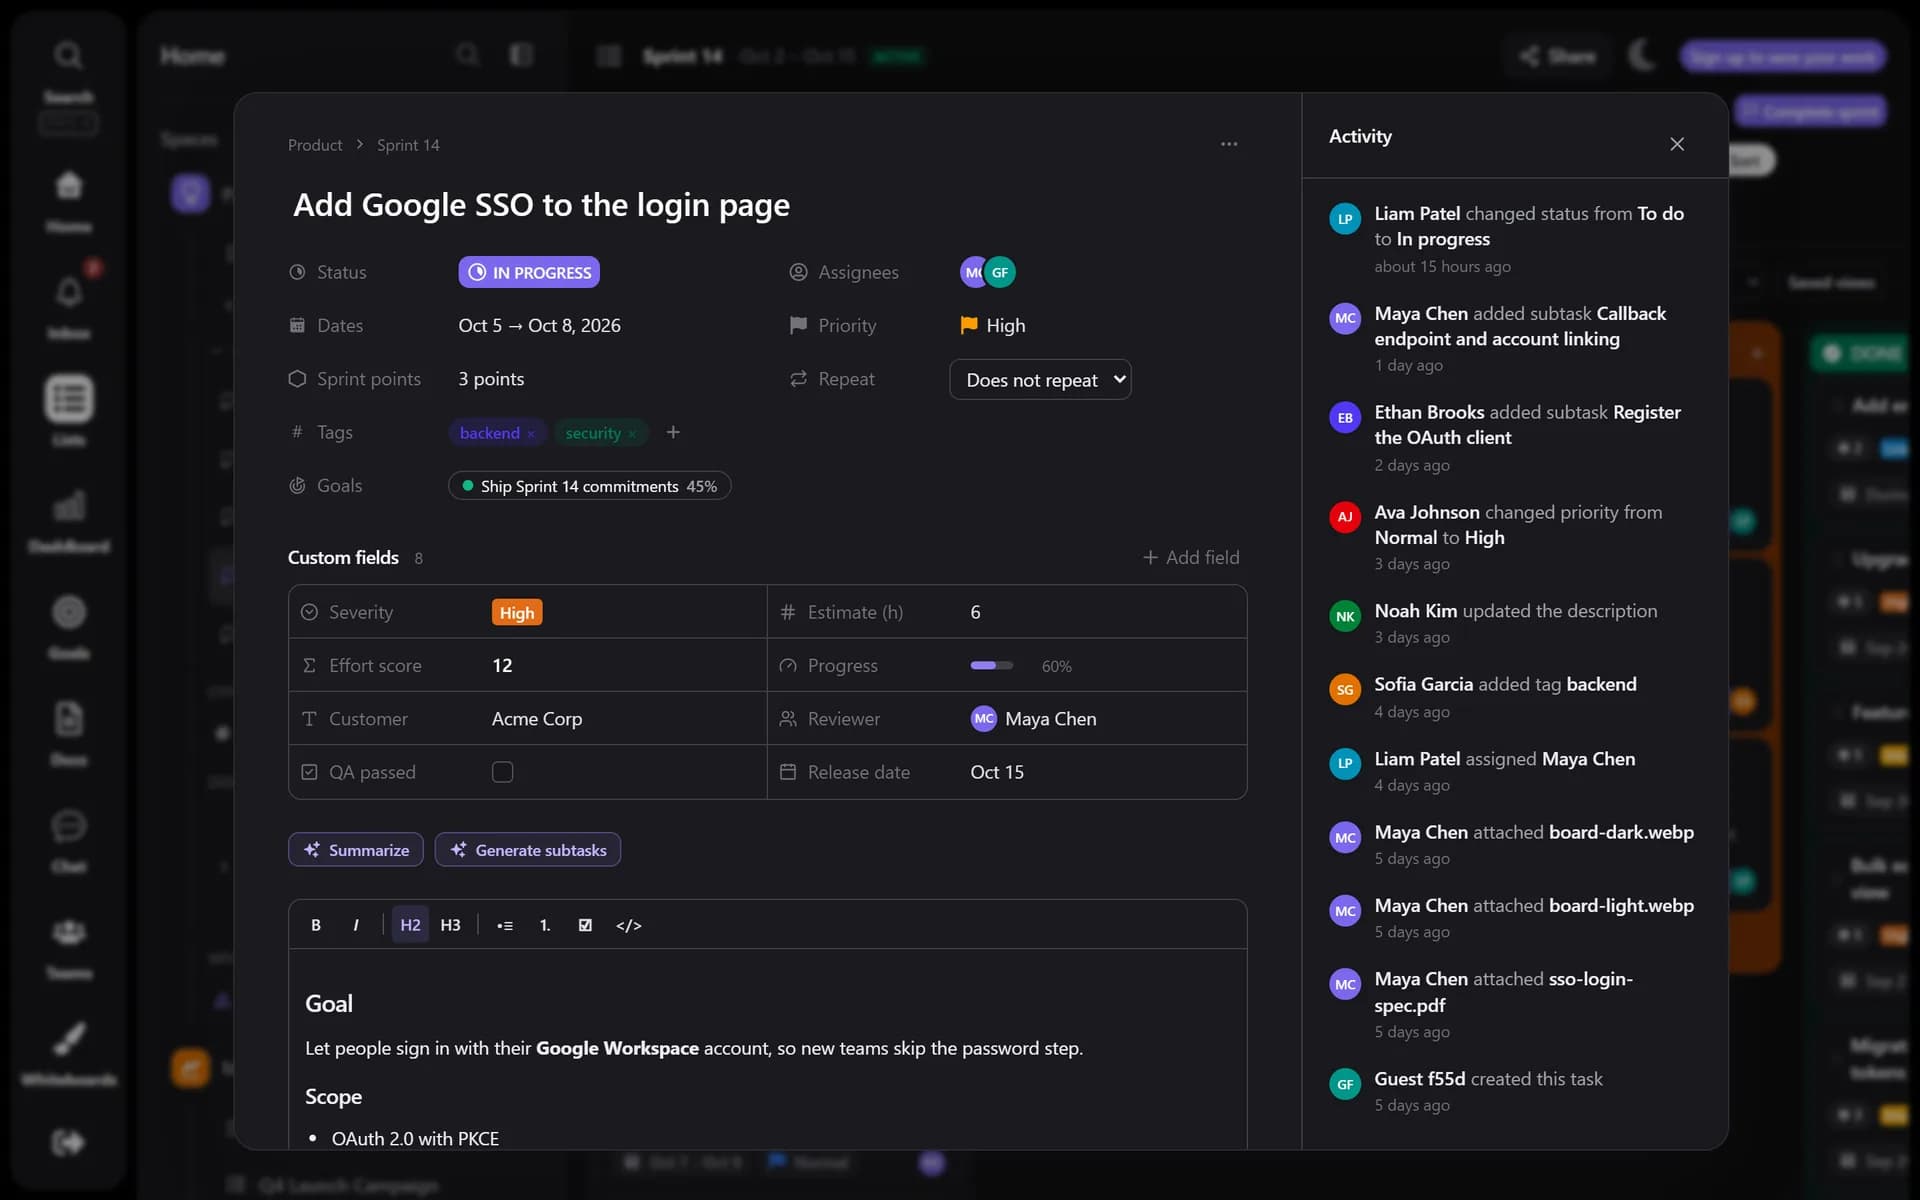Toggle italic formatting in the editor
The height and width of the screenshot is (1200, 1920).
[x=356, y=925]
